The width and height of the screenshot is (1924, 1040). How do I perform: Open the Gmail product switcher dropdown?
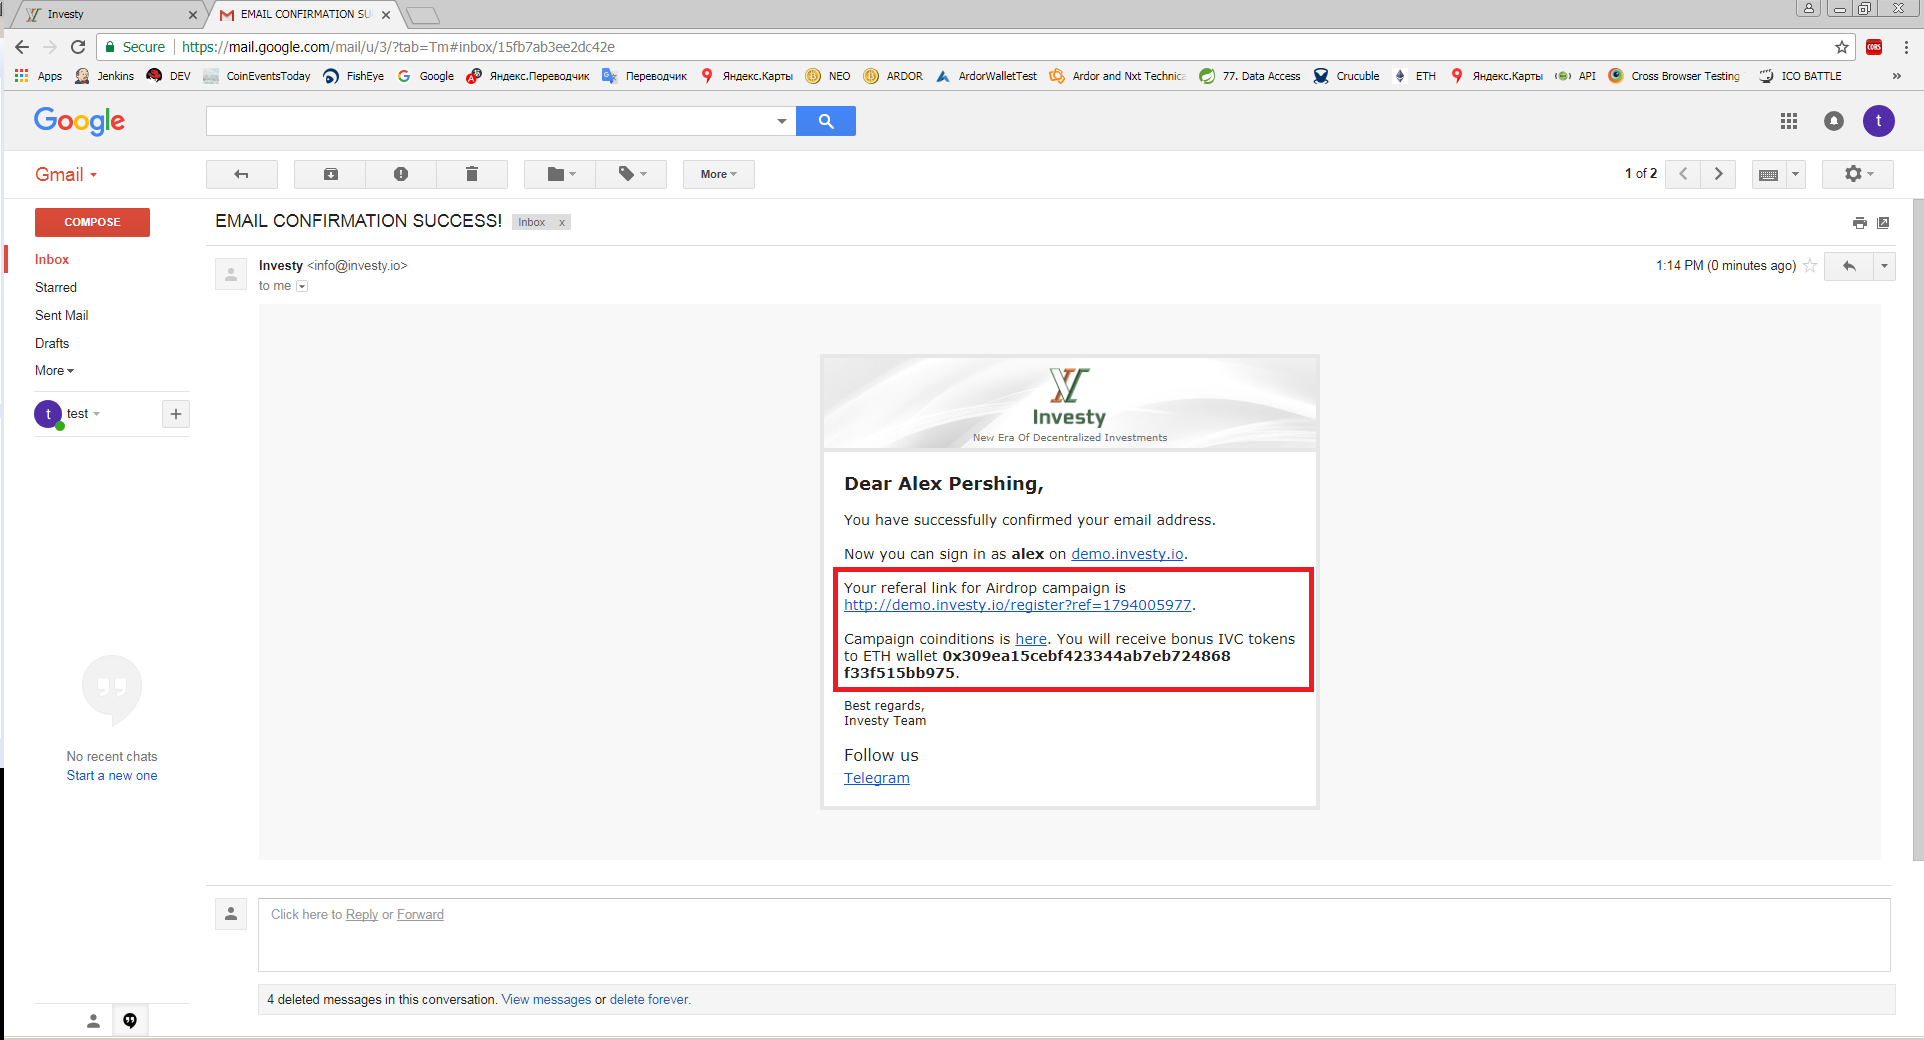coord(66,175)
